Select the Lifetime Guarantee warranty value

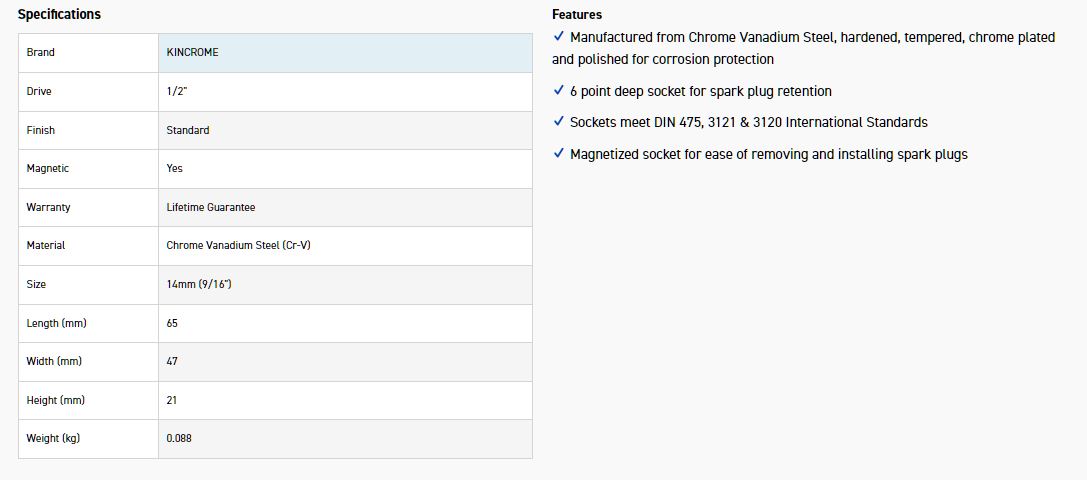tap(210, 207)
